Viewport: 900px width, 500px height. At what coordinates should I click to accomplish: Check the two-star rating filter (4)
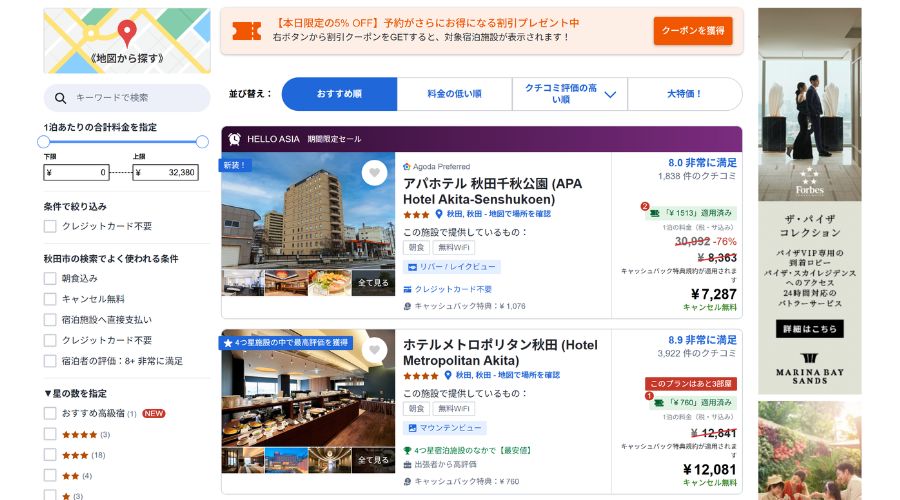pyautogui.click(x=50, y=476)
